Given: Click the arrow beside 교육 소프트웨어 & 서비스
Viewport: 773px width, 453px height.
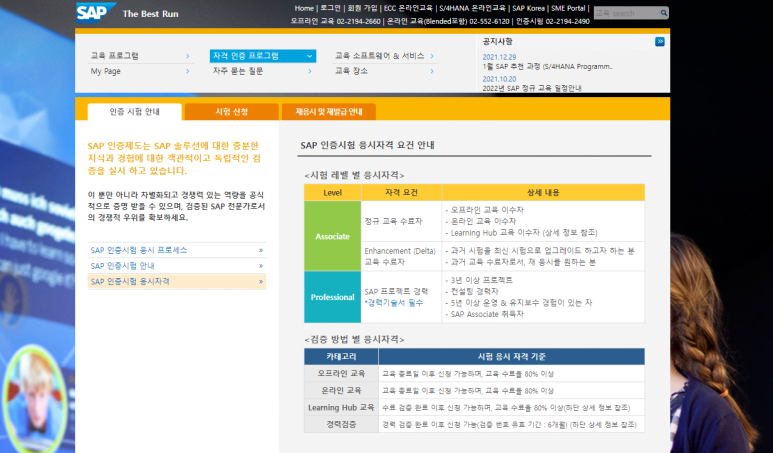Looking at the screenshot, I should click(x=432, y=56).
